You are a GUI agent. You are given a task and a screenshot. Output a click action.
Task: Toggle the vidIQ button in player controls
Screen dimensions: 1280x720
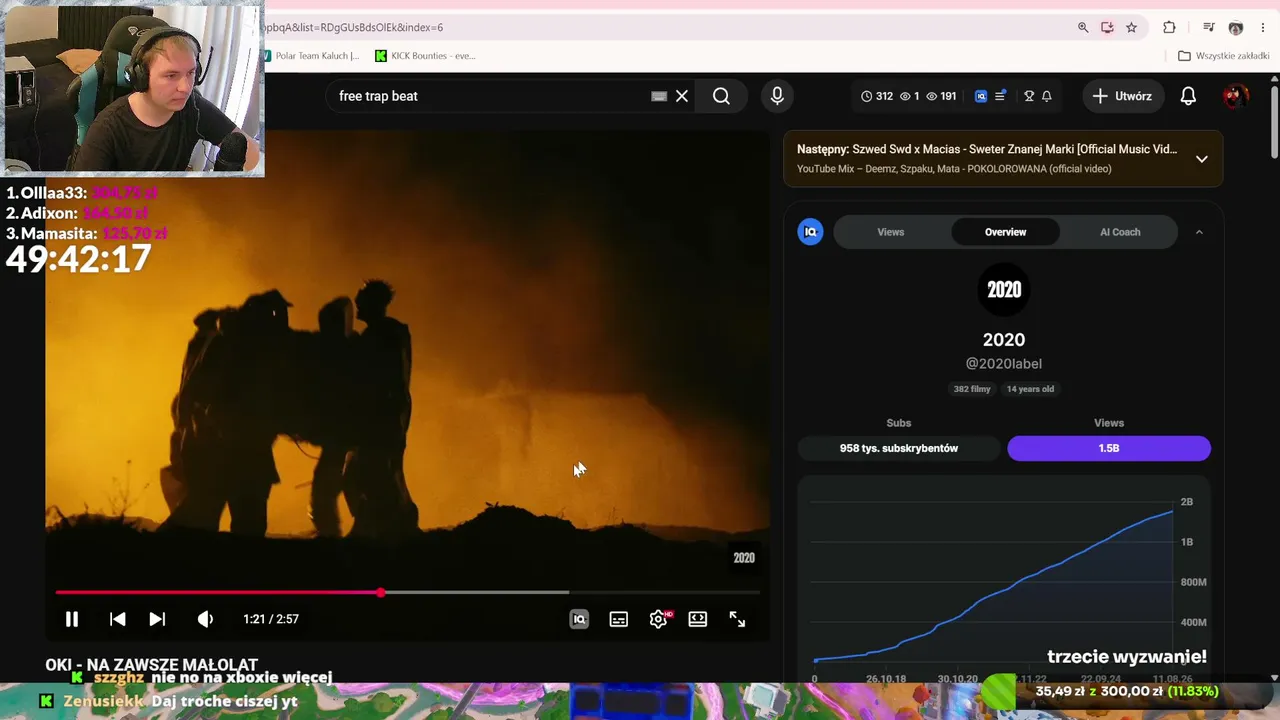(x=579, y=619)
